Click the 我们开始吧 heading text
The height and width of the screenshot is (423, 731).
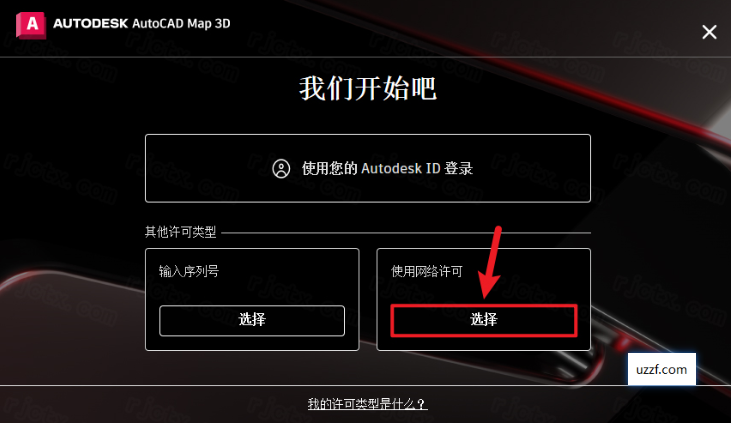[x=368, y=89]
